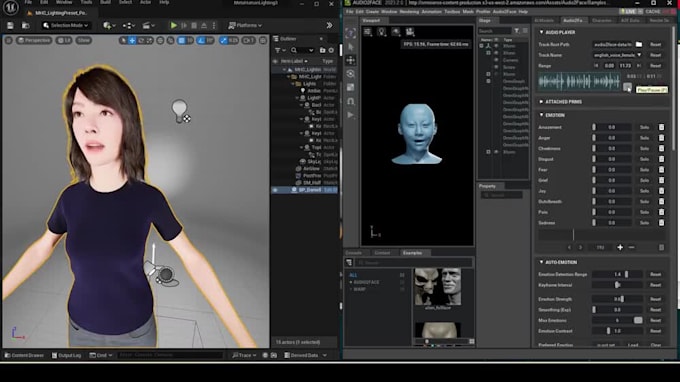
Task: Open the Audio2Face menu item
Action: (x=504, y=12)
